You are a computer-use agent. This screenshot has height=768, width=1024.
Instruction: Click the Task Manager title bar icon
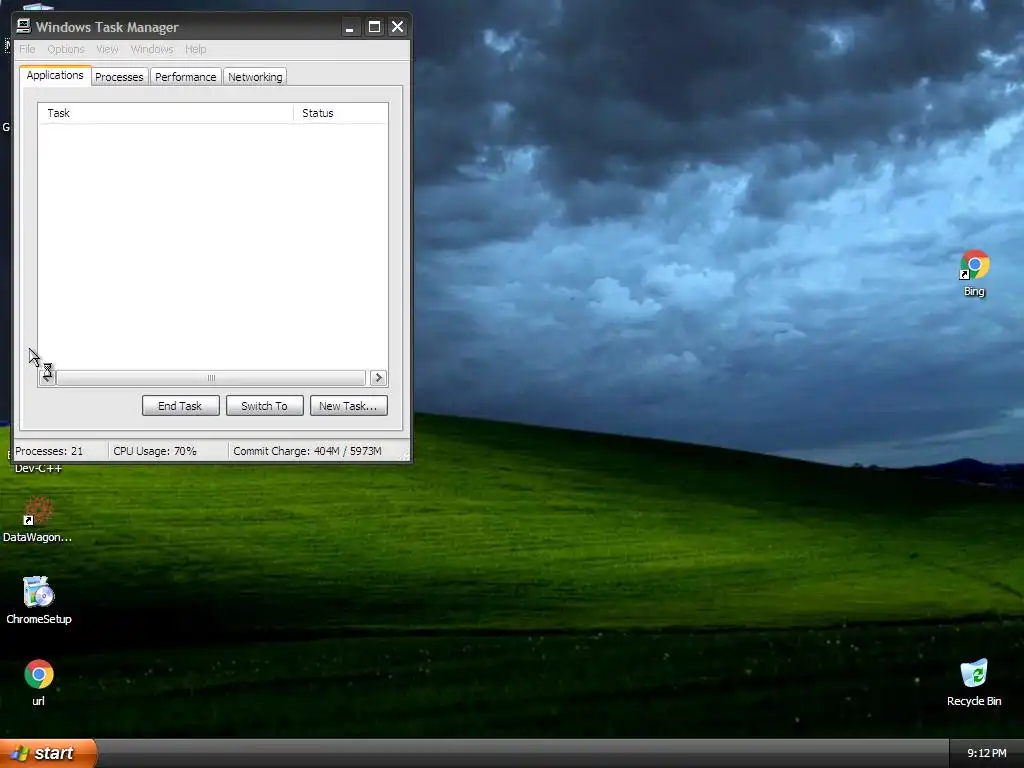point(24,26)
